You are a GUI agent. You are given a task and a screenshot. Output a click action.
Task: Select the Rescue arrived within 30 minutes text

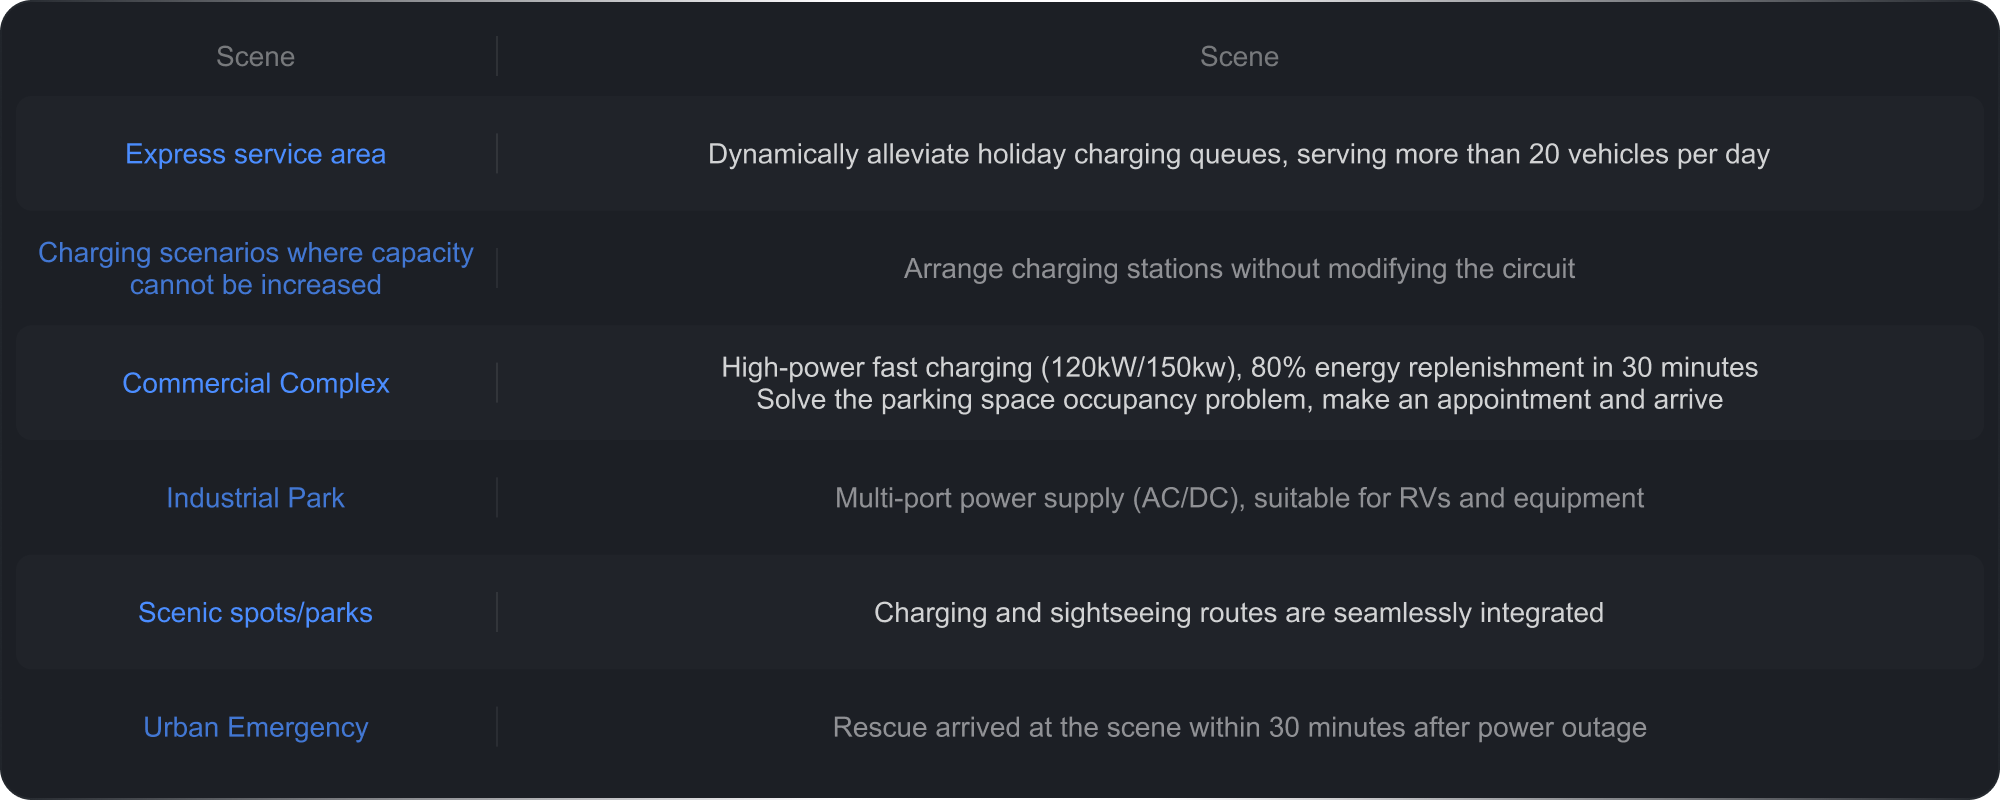[x=1239, y=727]
